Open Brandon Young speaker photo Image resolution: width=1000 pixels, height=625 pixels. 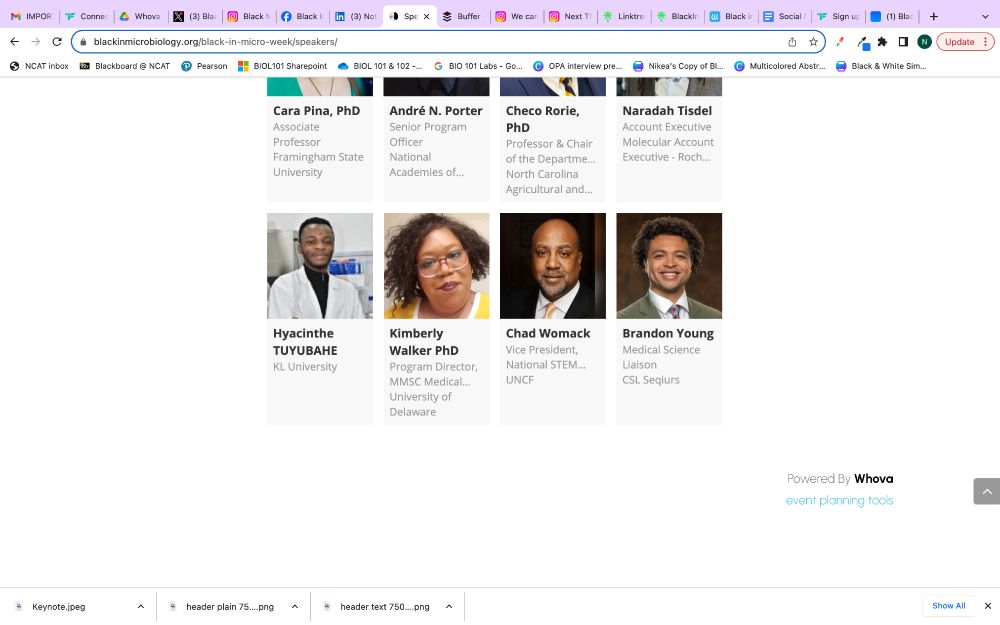669,266
